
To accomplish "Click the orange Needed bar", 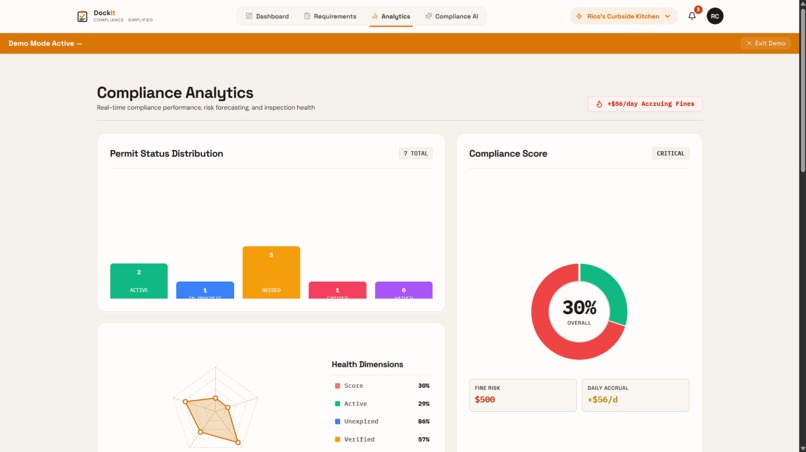I will (271, 272).
